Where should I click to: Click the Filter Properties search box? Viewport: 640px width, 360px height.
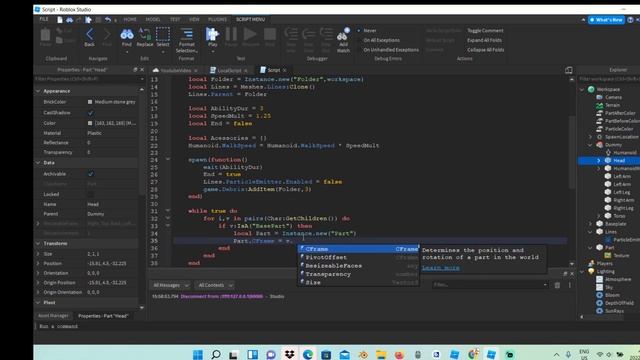click(x=88, y=79)
